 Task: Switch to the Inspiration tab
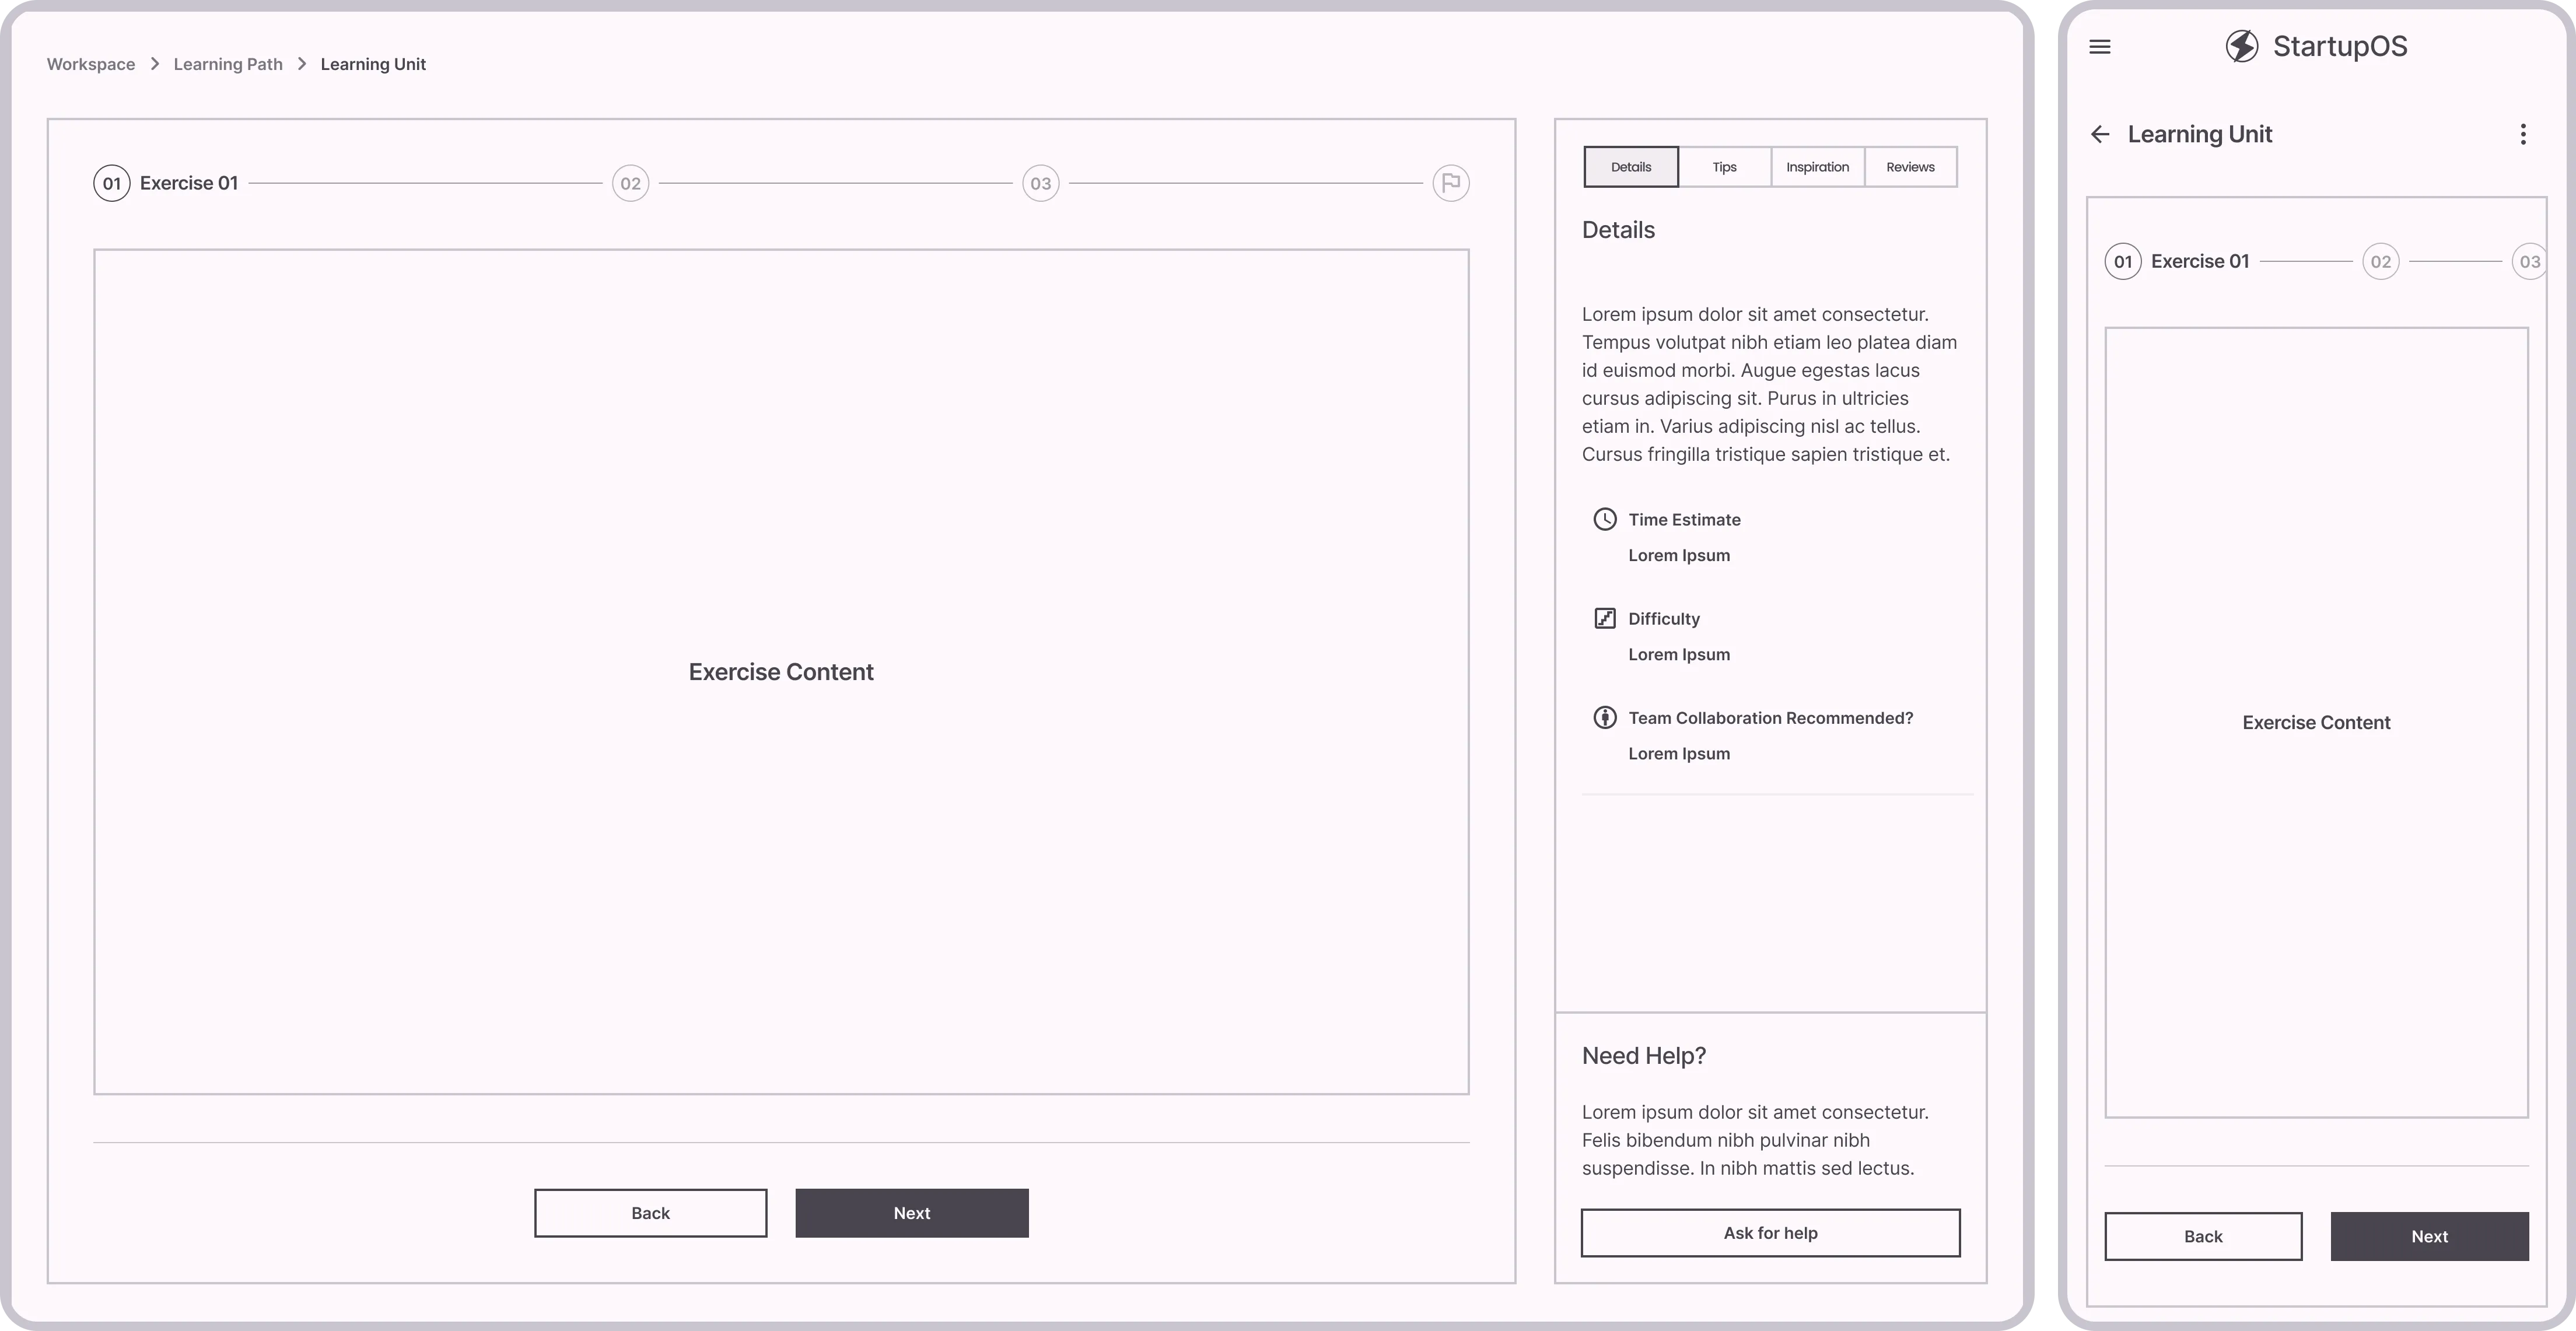(1817, 166)
